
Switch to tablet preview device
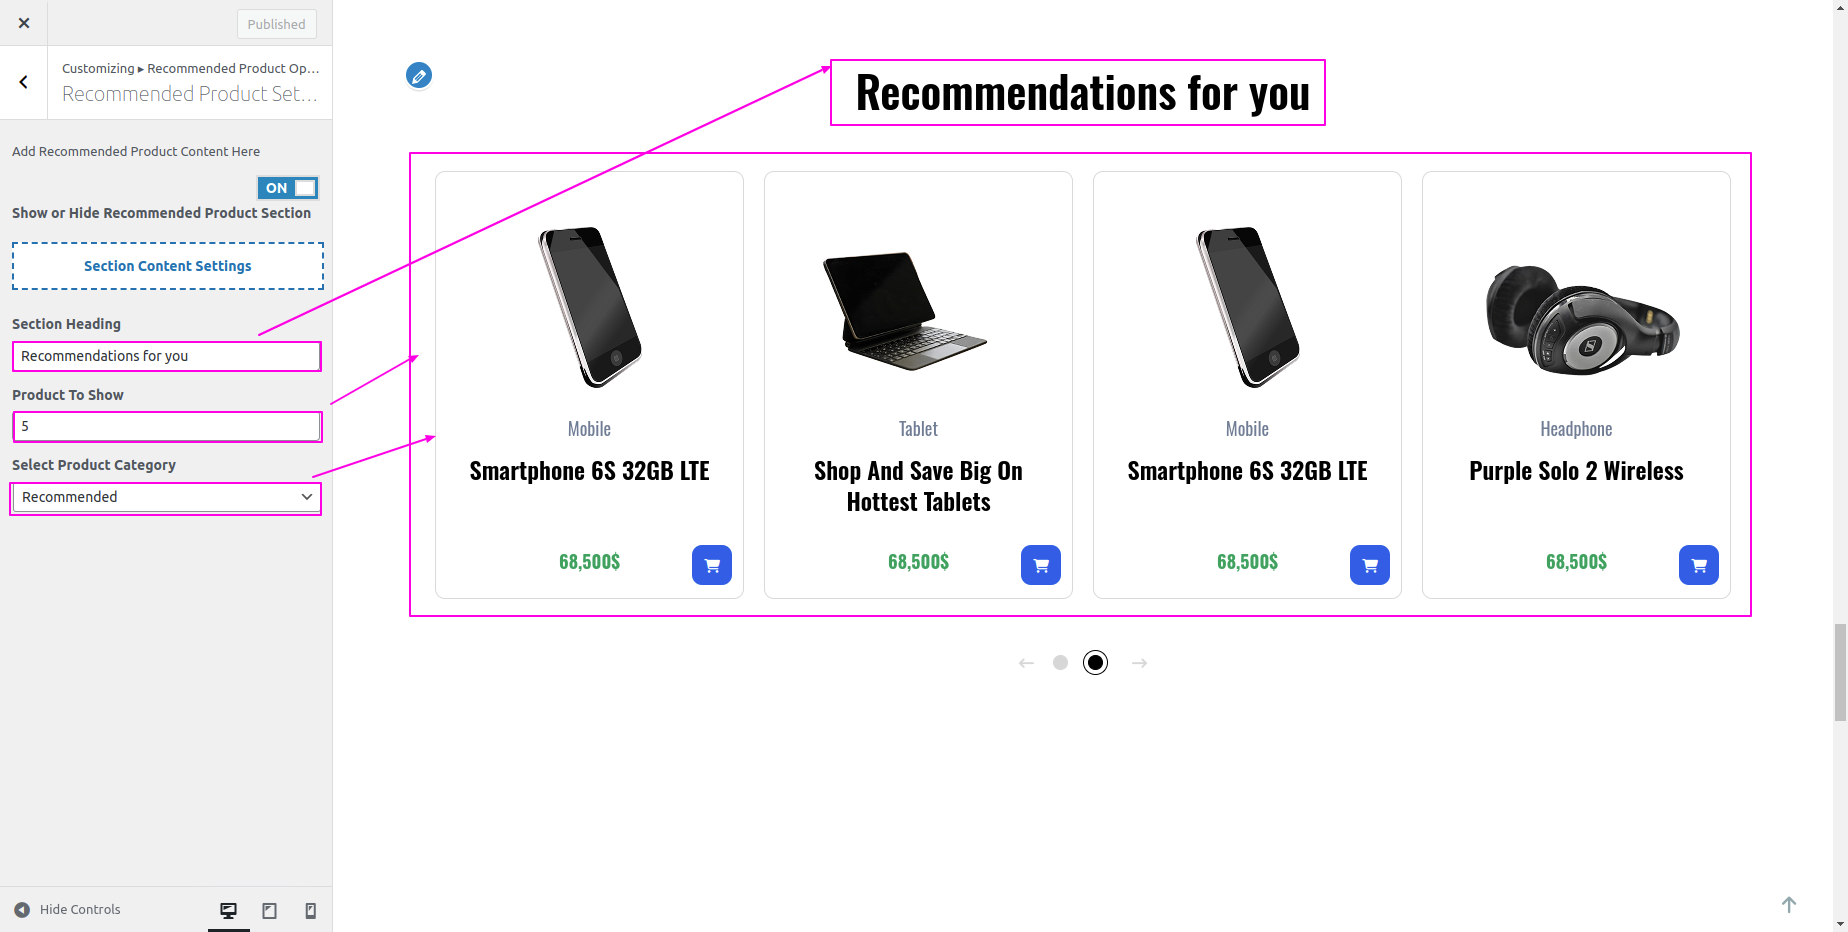[x=270, y=910]
